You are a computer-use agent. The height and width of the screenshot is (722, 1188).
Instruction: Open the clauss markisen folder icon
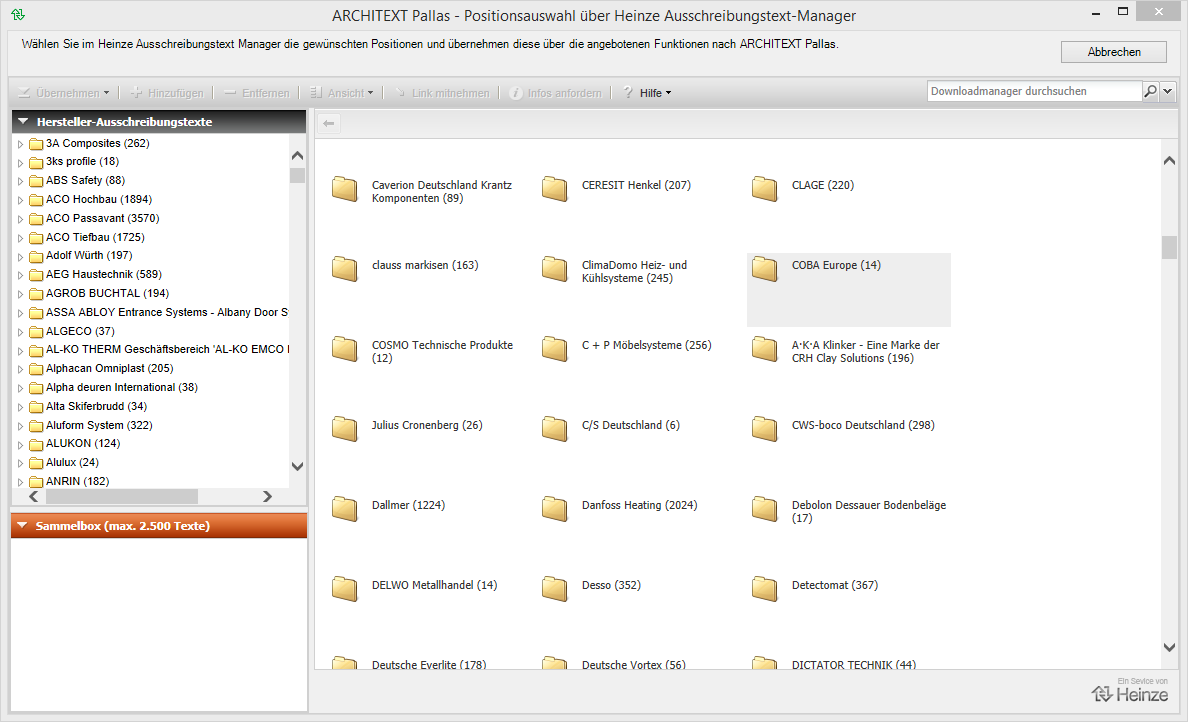pos(345,269)
